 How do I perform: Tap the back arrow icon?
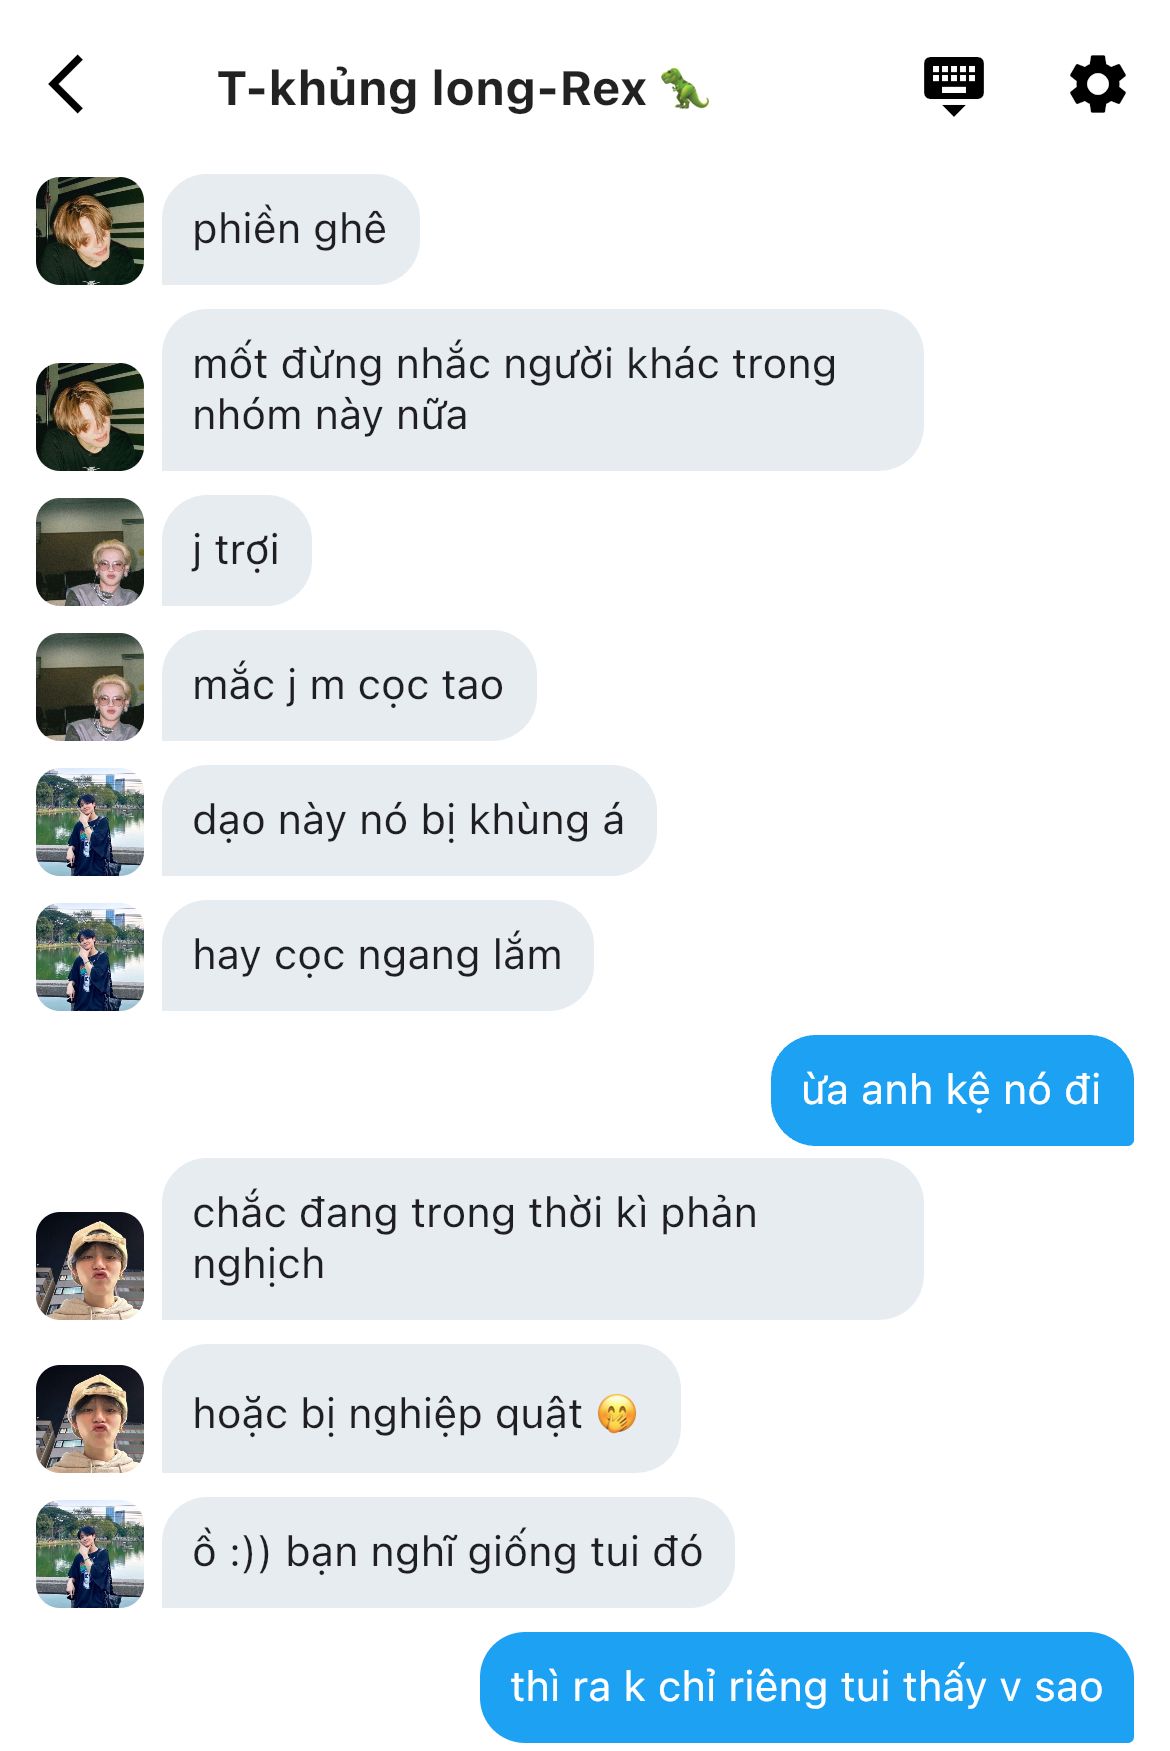66,85
